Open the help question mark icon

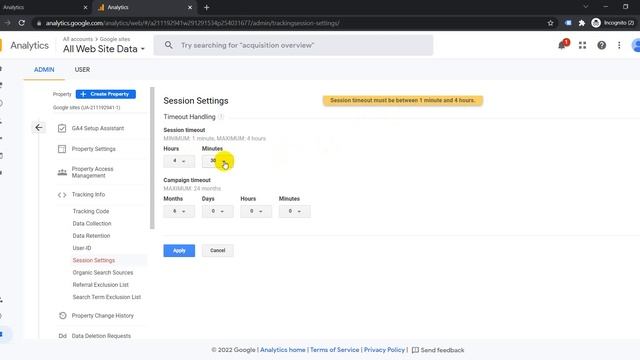tap(602, 45)
